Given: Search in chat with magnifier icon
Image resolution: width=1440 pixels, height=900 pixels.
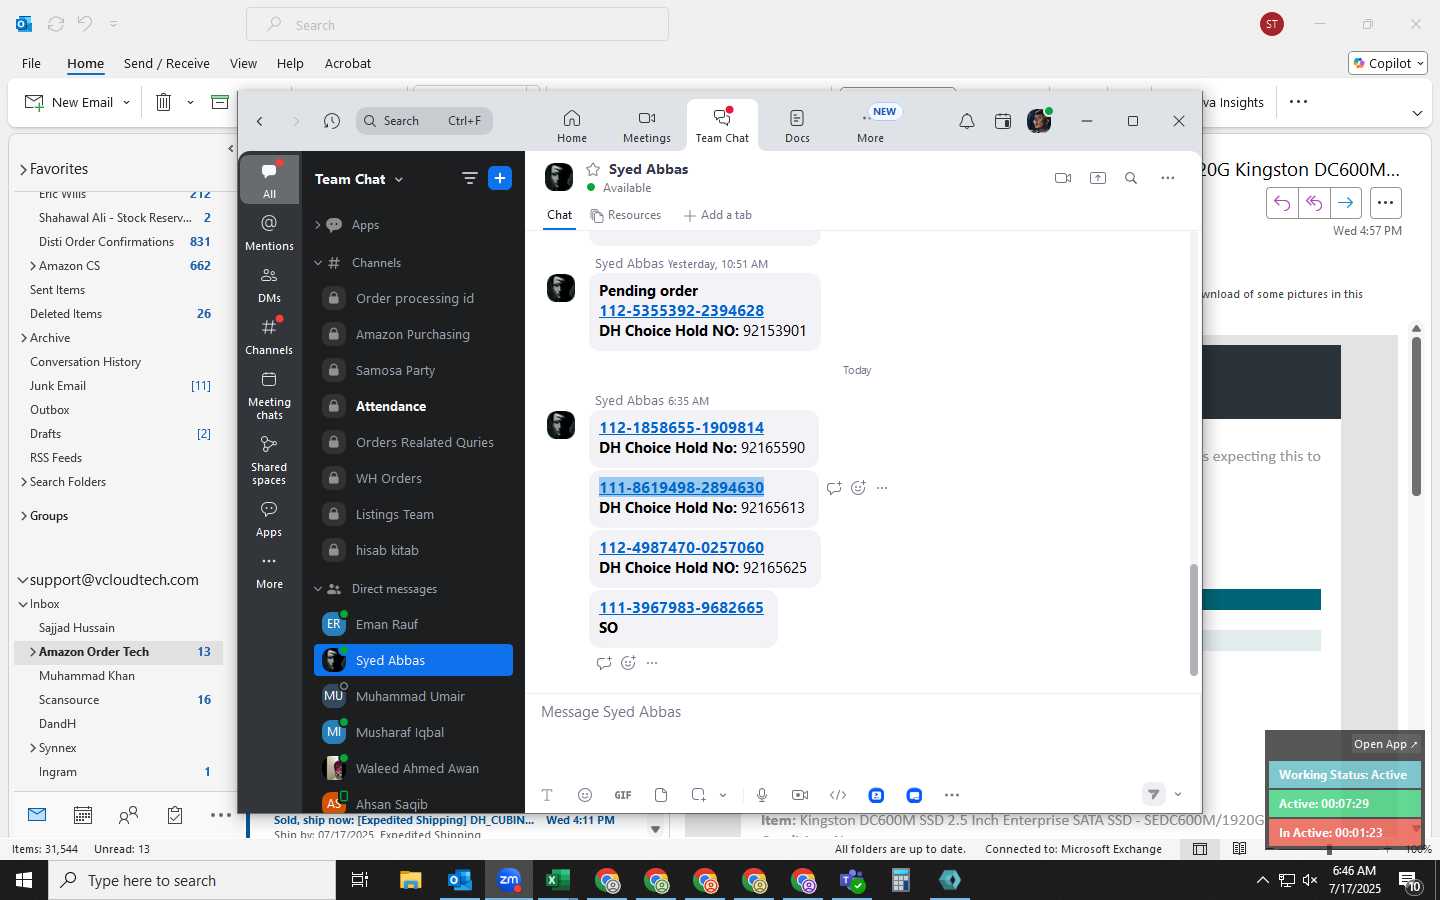Looking at the screenshot, I should (x=1131, y=178).
